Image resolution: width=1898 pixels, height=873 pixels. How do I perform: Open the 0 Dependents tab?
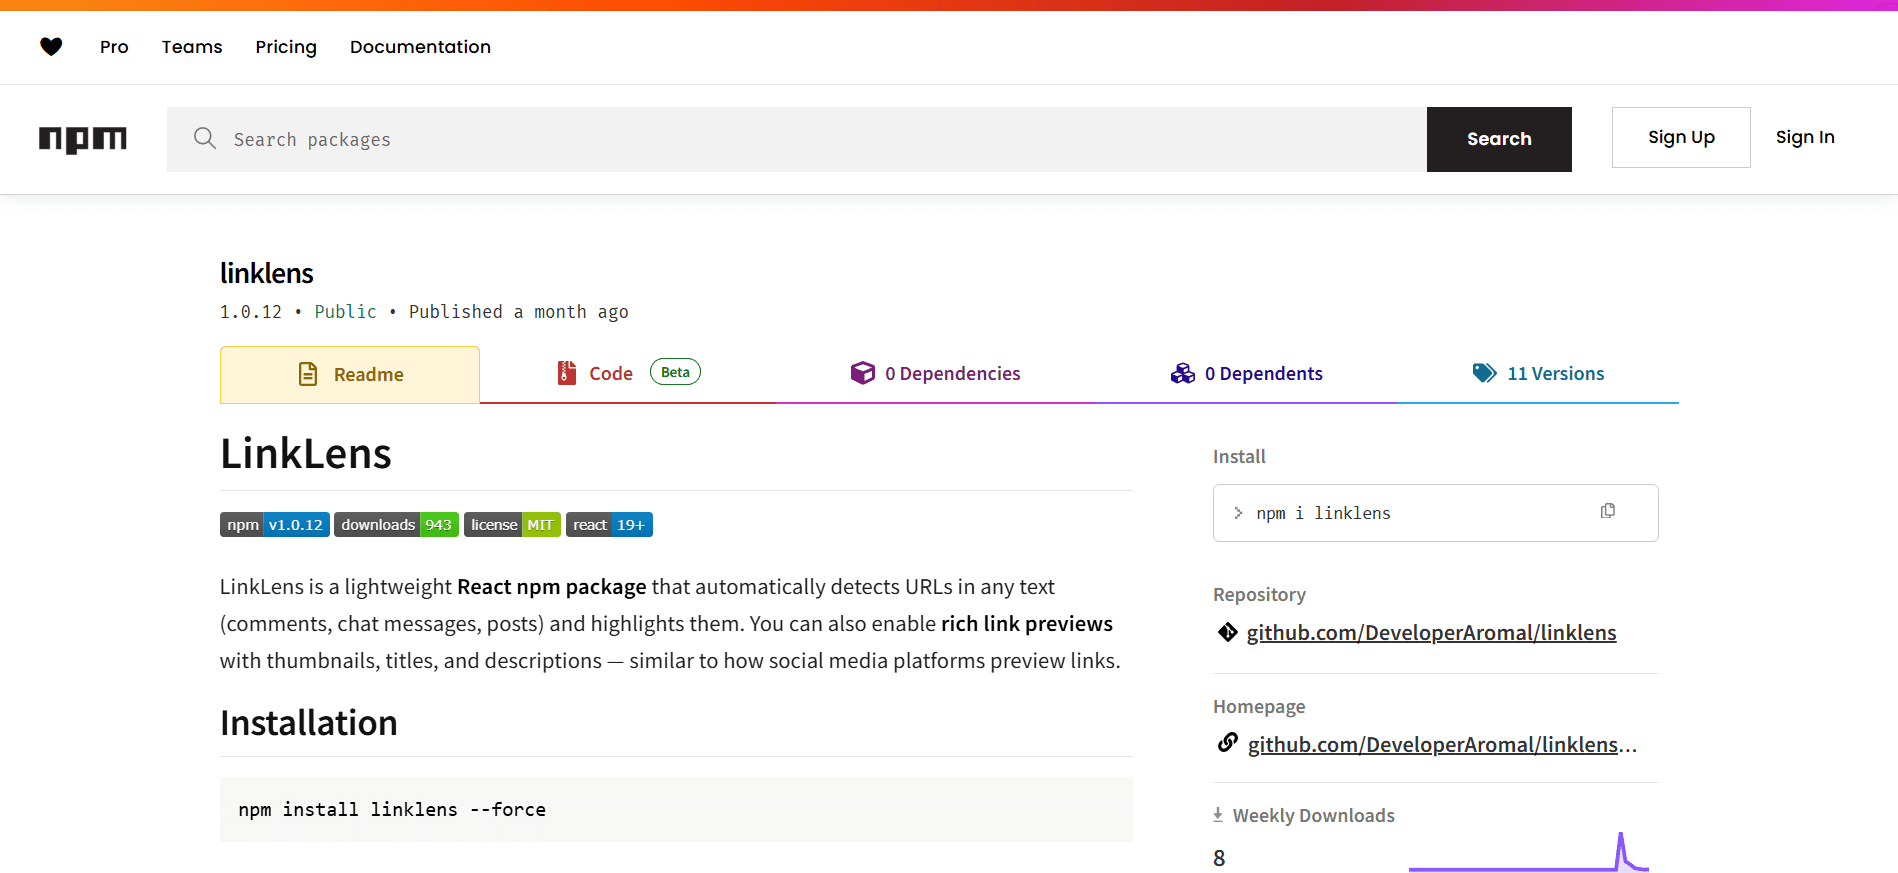coord(1247,373)
